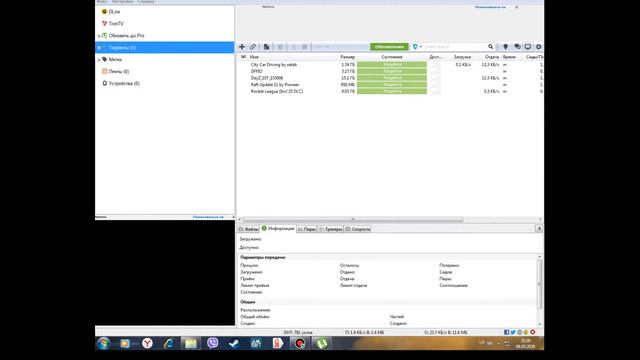Viewport: 640px width, 360px height.
Task: Select Ленты (0) in the sidebar
Action: coord(118,71)
